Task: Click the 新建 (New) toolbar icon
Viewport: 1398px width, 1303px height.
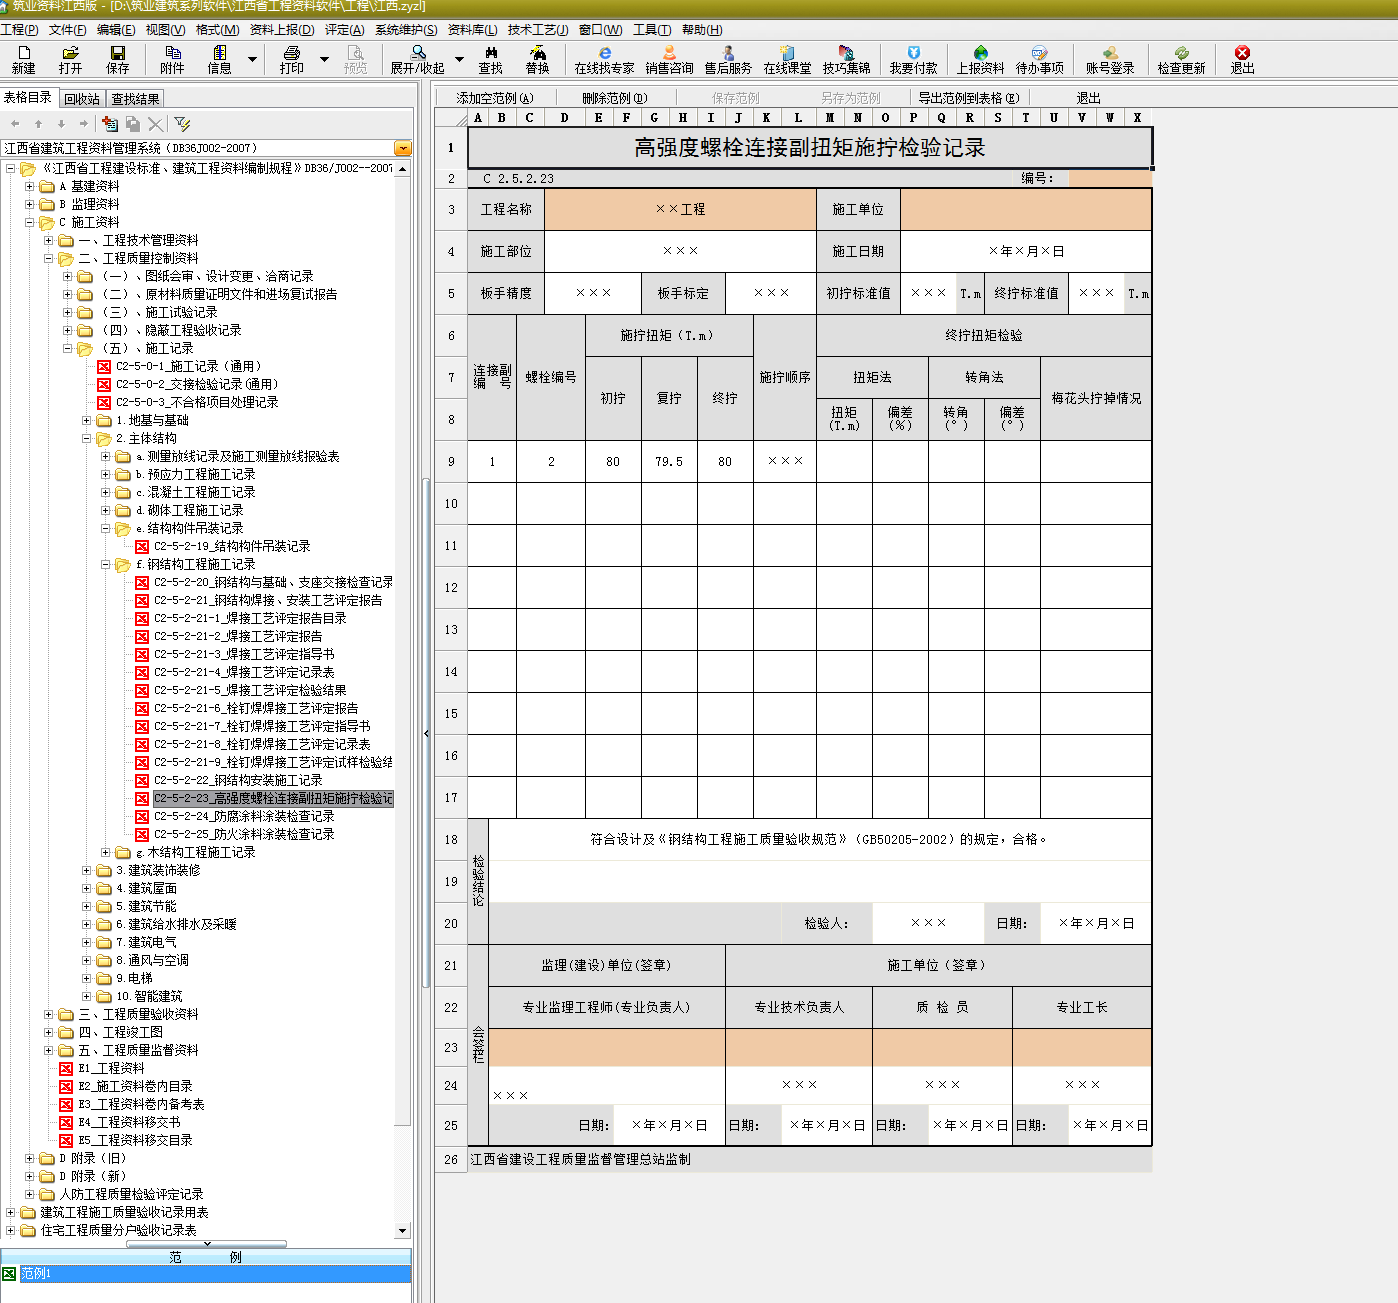Action: coord(23,59)
